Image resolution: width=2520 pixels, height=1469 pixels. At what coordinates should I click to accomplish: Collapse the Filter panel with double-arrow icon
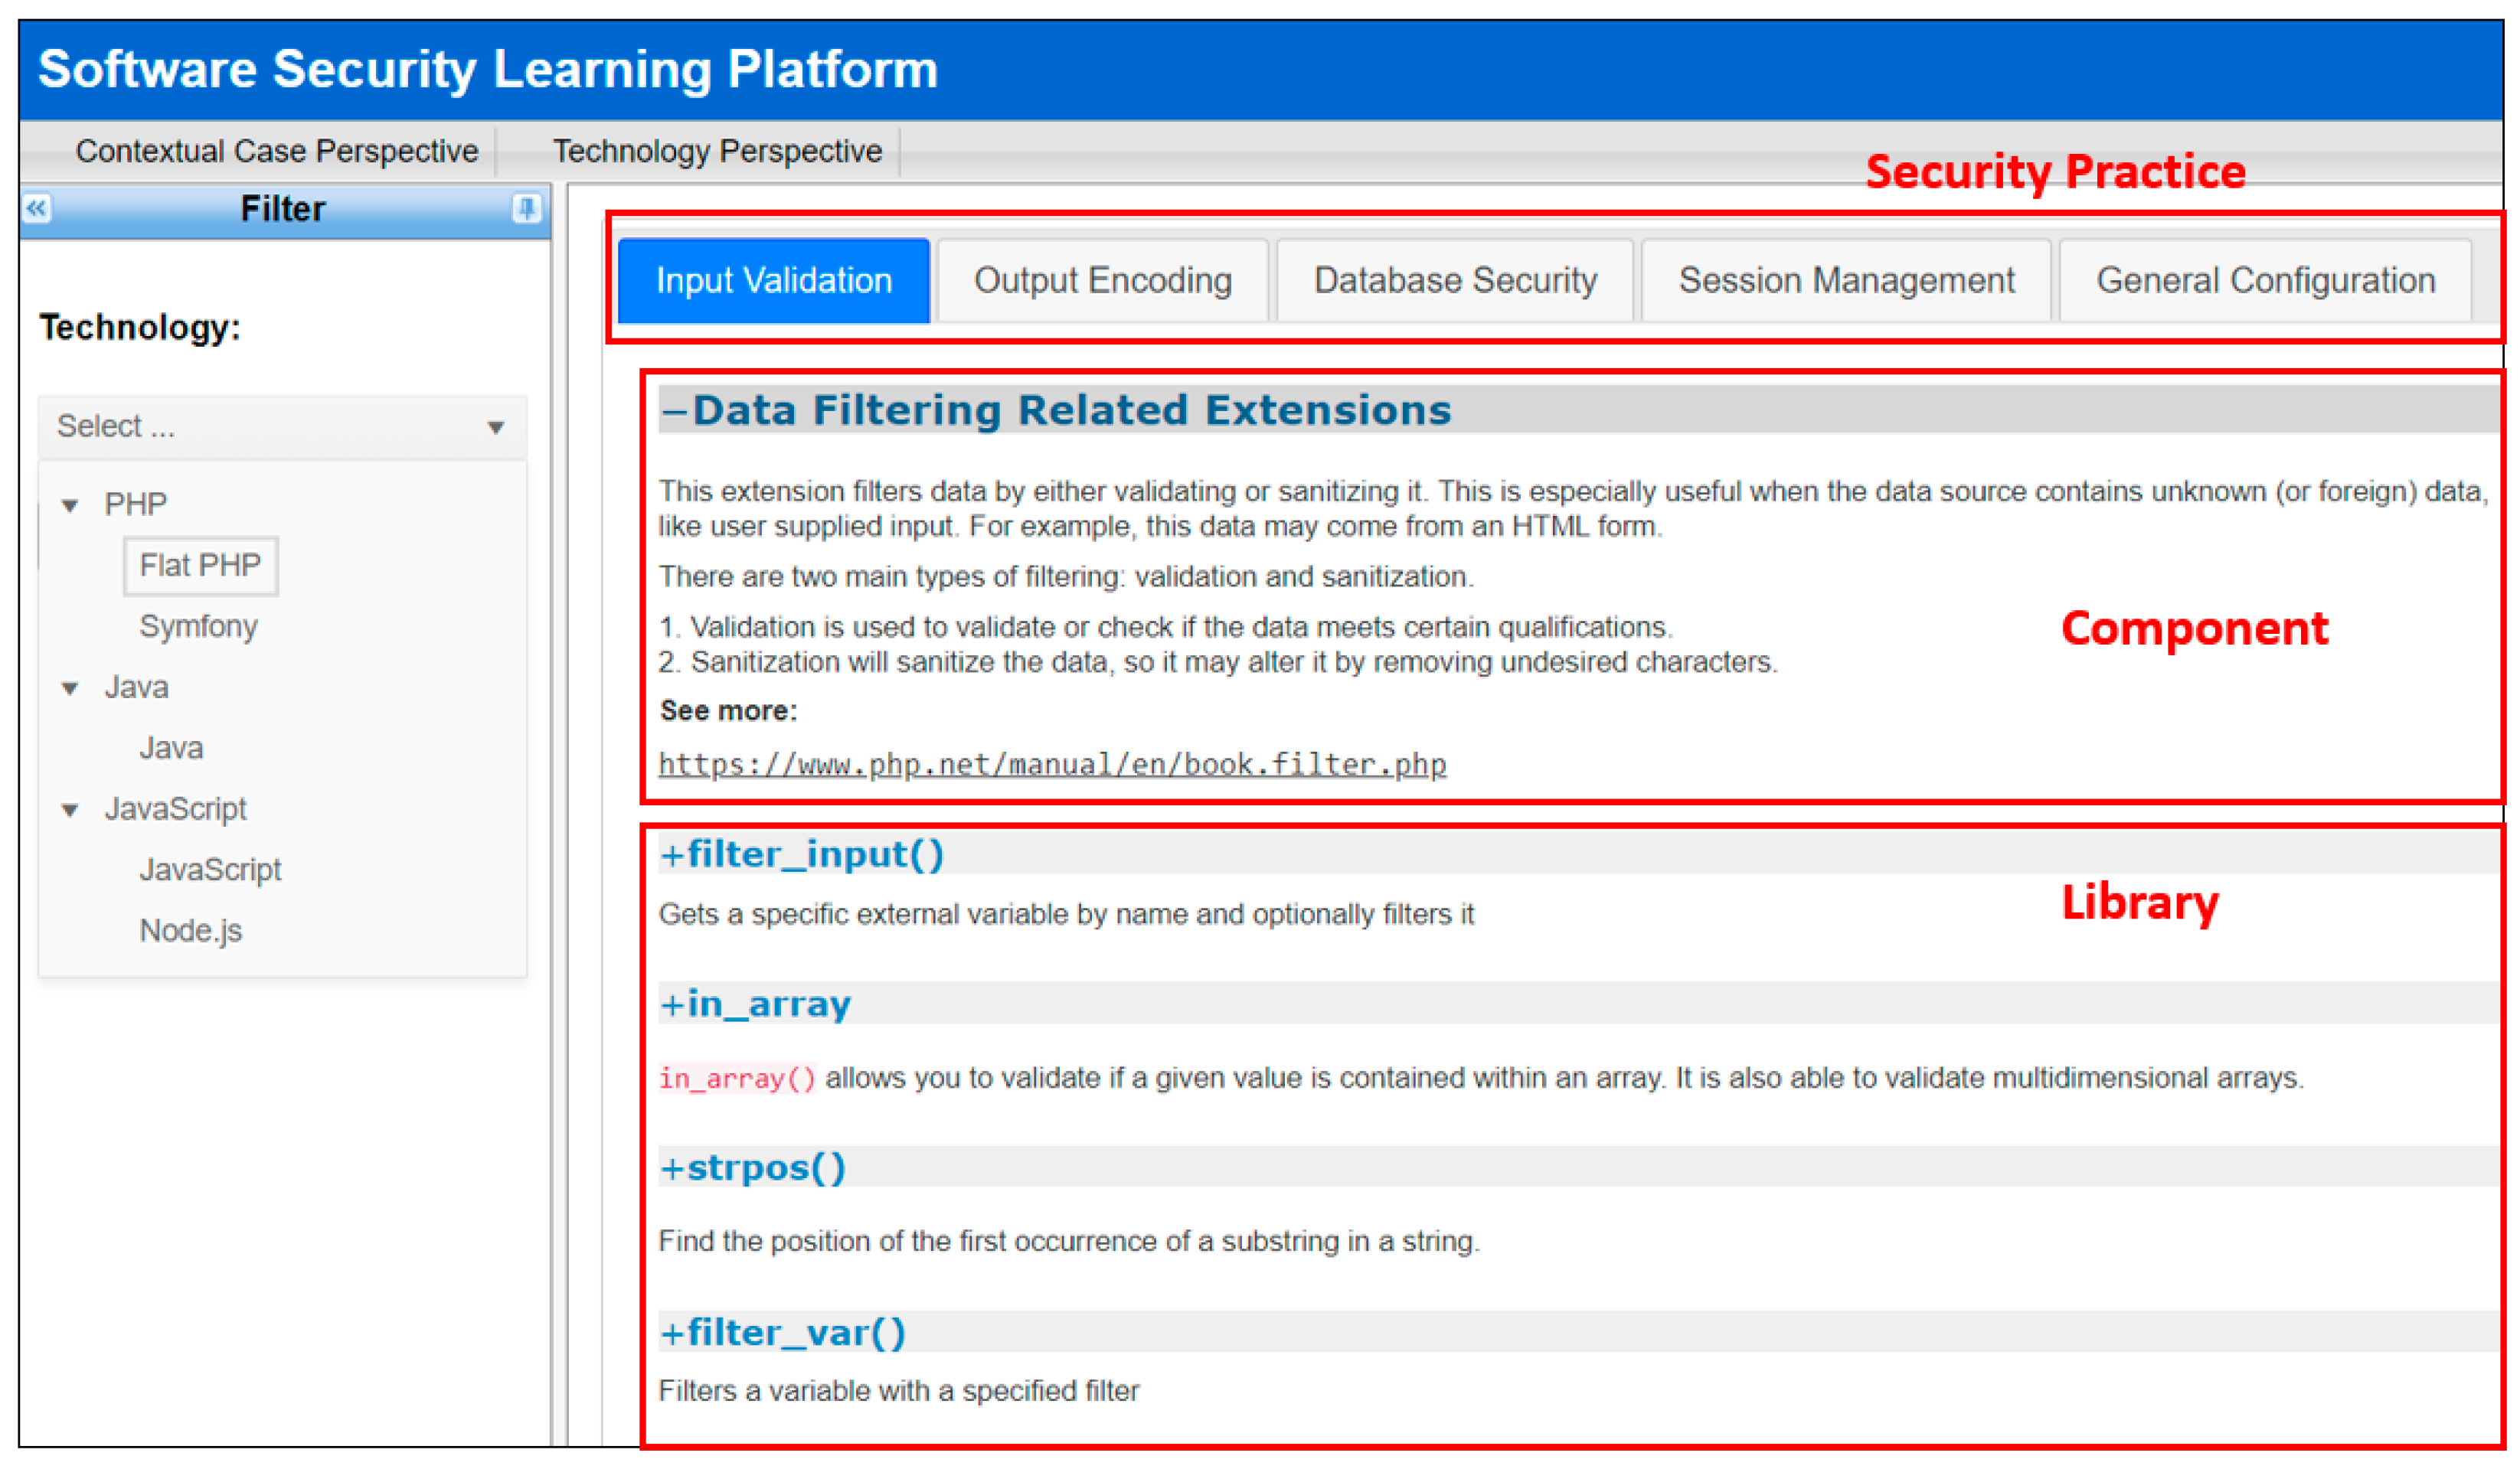coord(37,208)
